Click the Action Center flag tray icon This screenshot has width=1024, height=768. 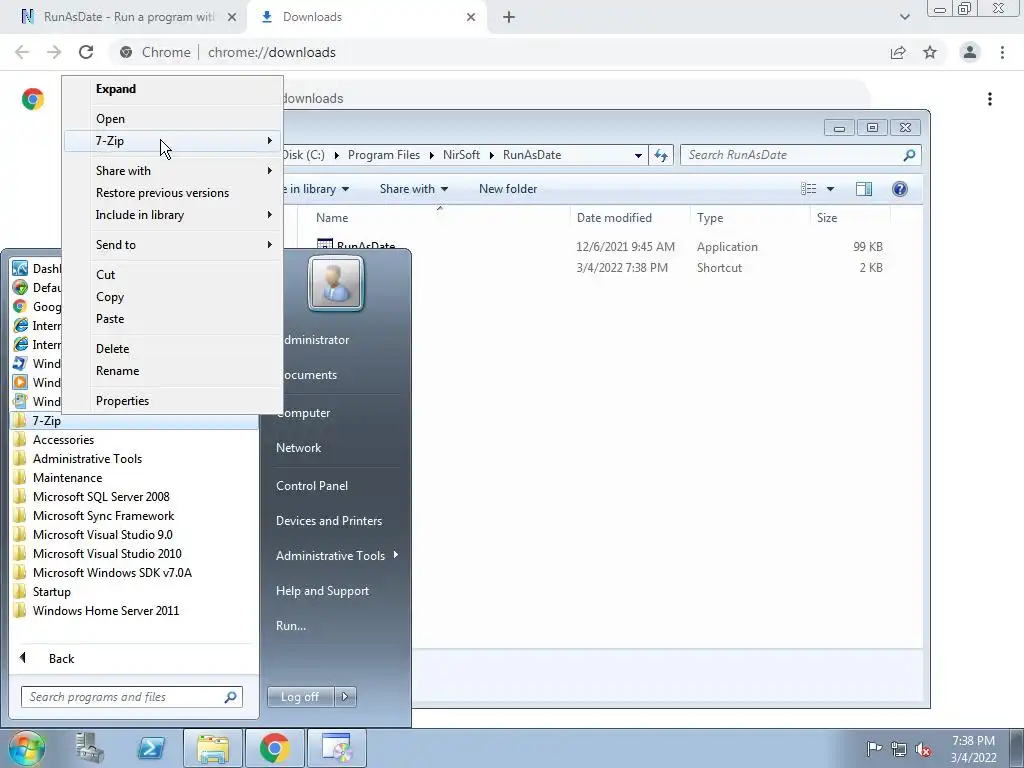point(873,749)
